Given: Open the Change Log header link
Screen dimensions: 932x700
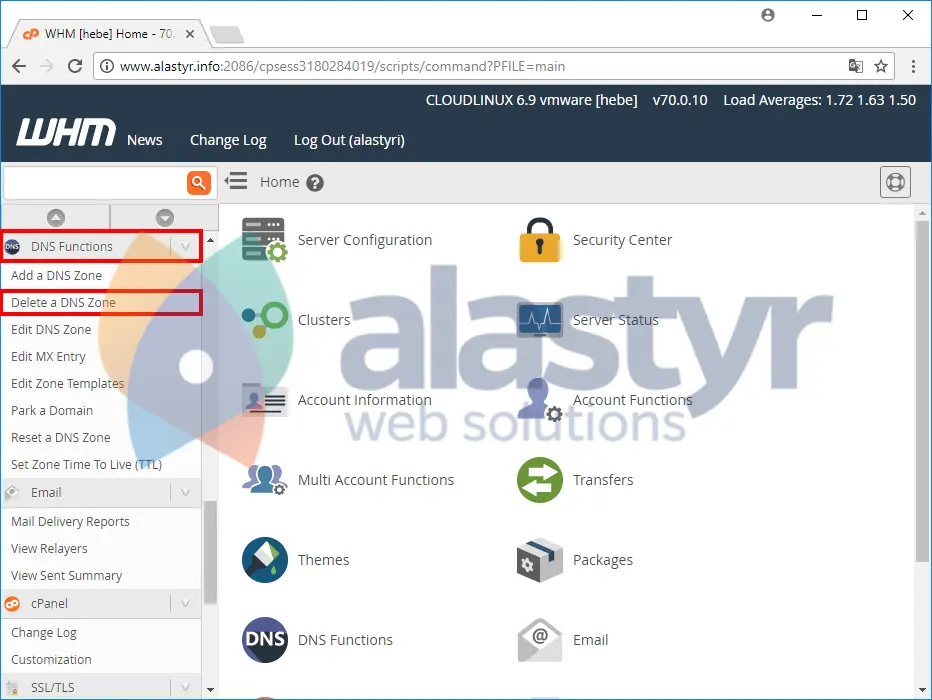Looking at the screenshot, I should 228,140.
